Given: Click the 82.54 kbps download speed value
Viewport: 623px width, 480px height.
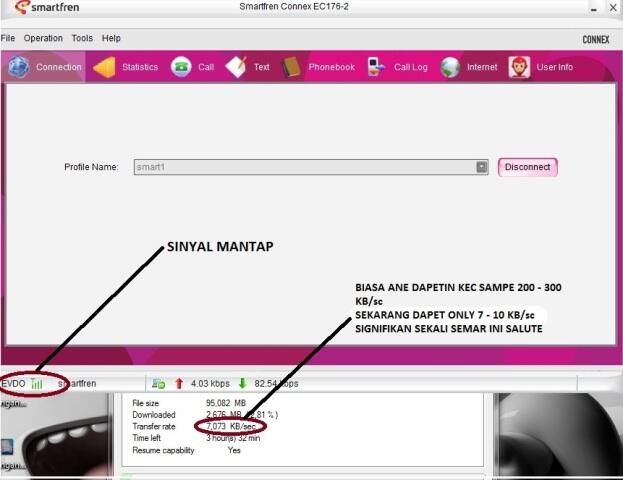Looking at the screenshot, I should coord(276,383).
